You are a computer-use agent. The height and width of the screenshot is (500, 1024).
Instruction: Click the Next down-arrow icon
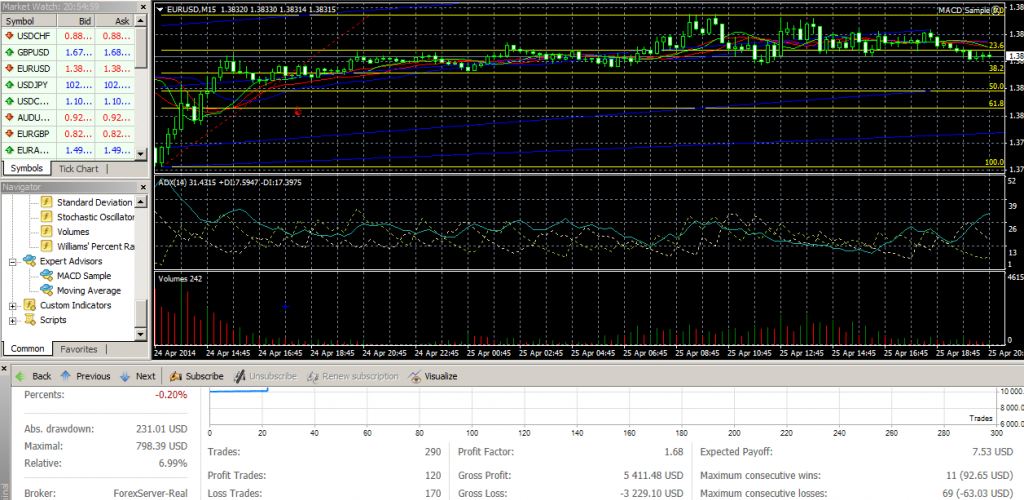tap(124, 376)
